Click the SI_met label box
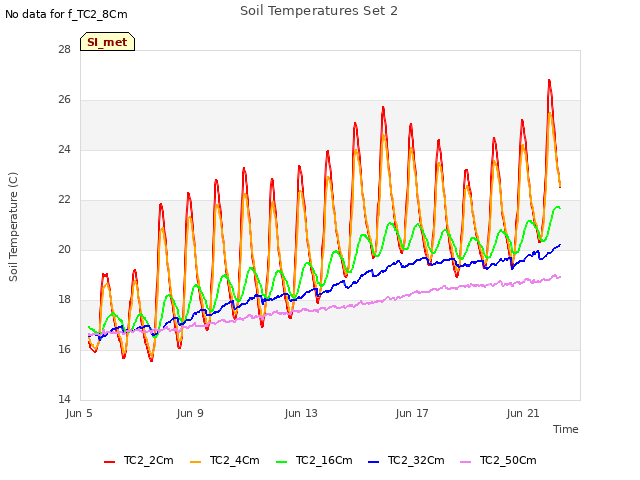Viewport: 640px width, 480px height. pos(107,42)
